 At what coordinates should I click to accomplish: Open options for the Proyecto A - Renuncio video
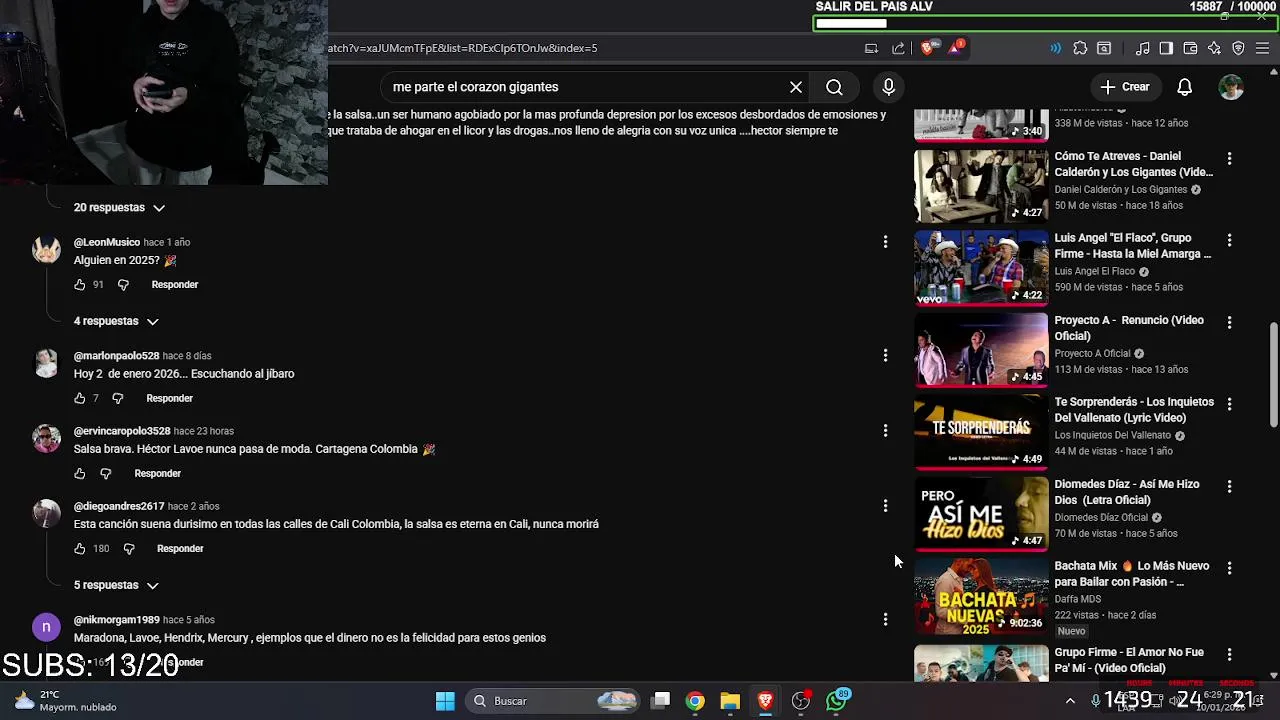point(1229,322)
